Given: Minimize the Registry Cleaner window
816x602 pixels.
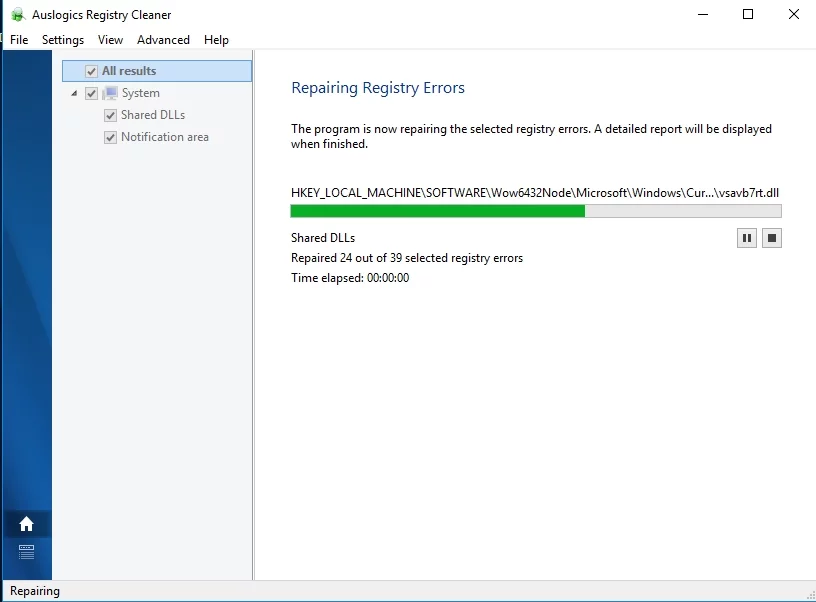Looking at the screenshot, I should (703, 15).
